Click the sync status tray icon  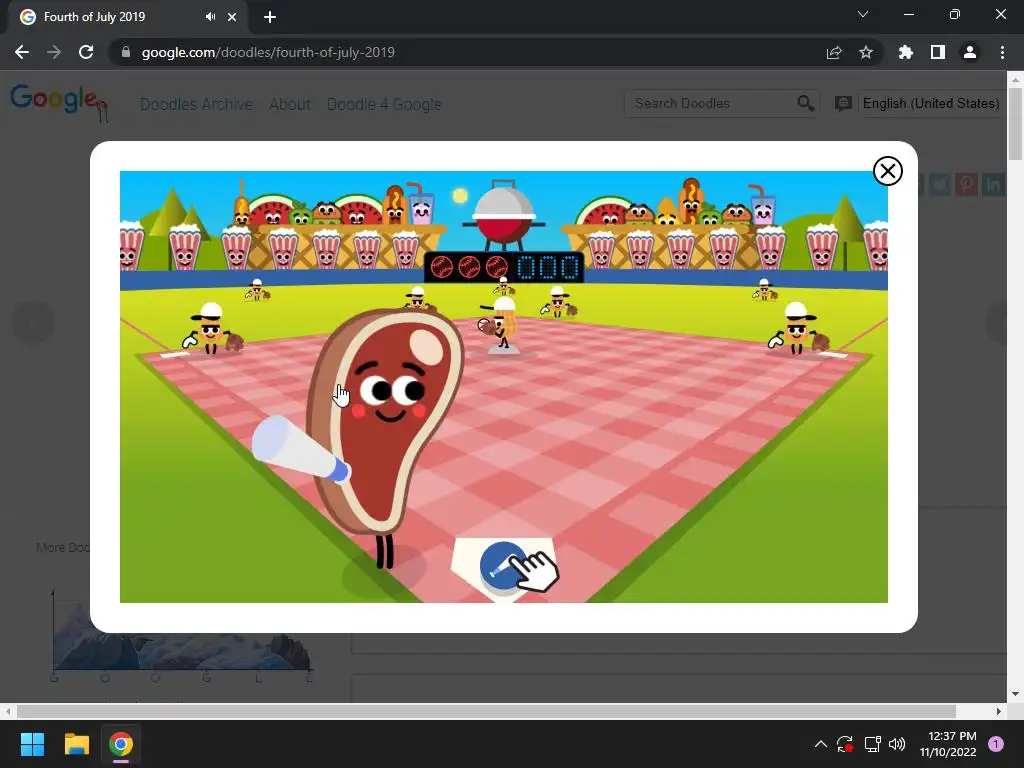pos(845,744)
